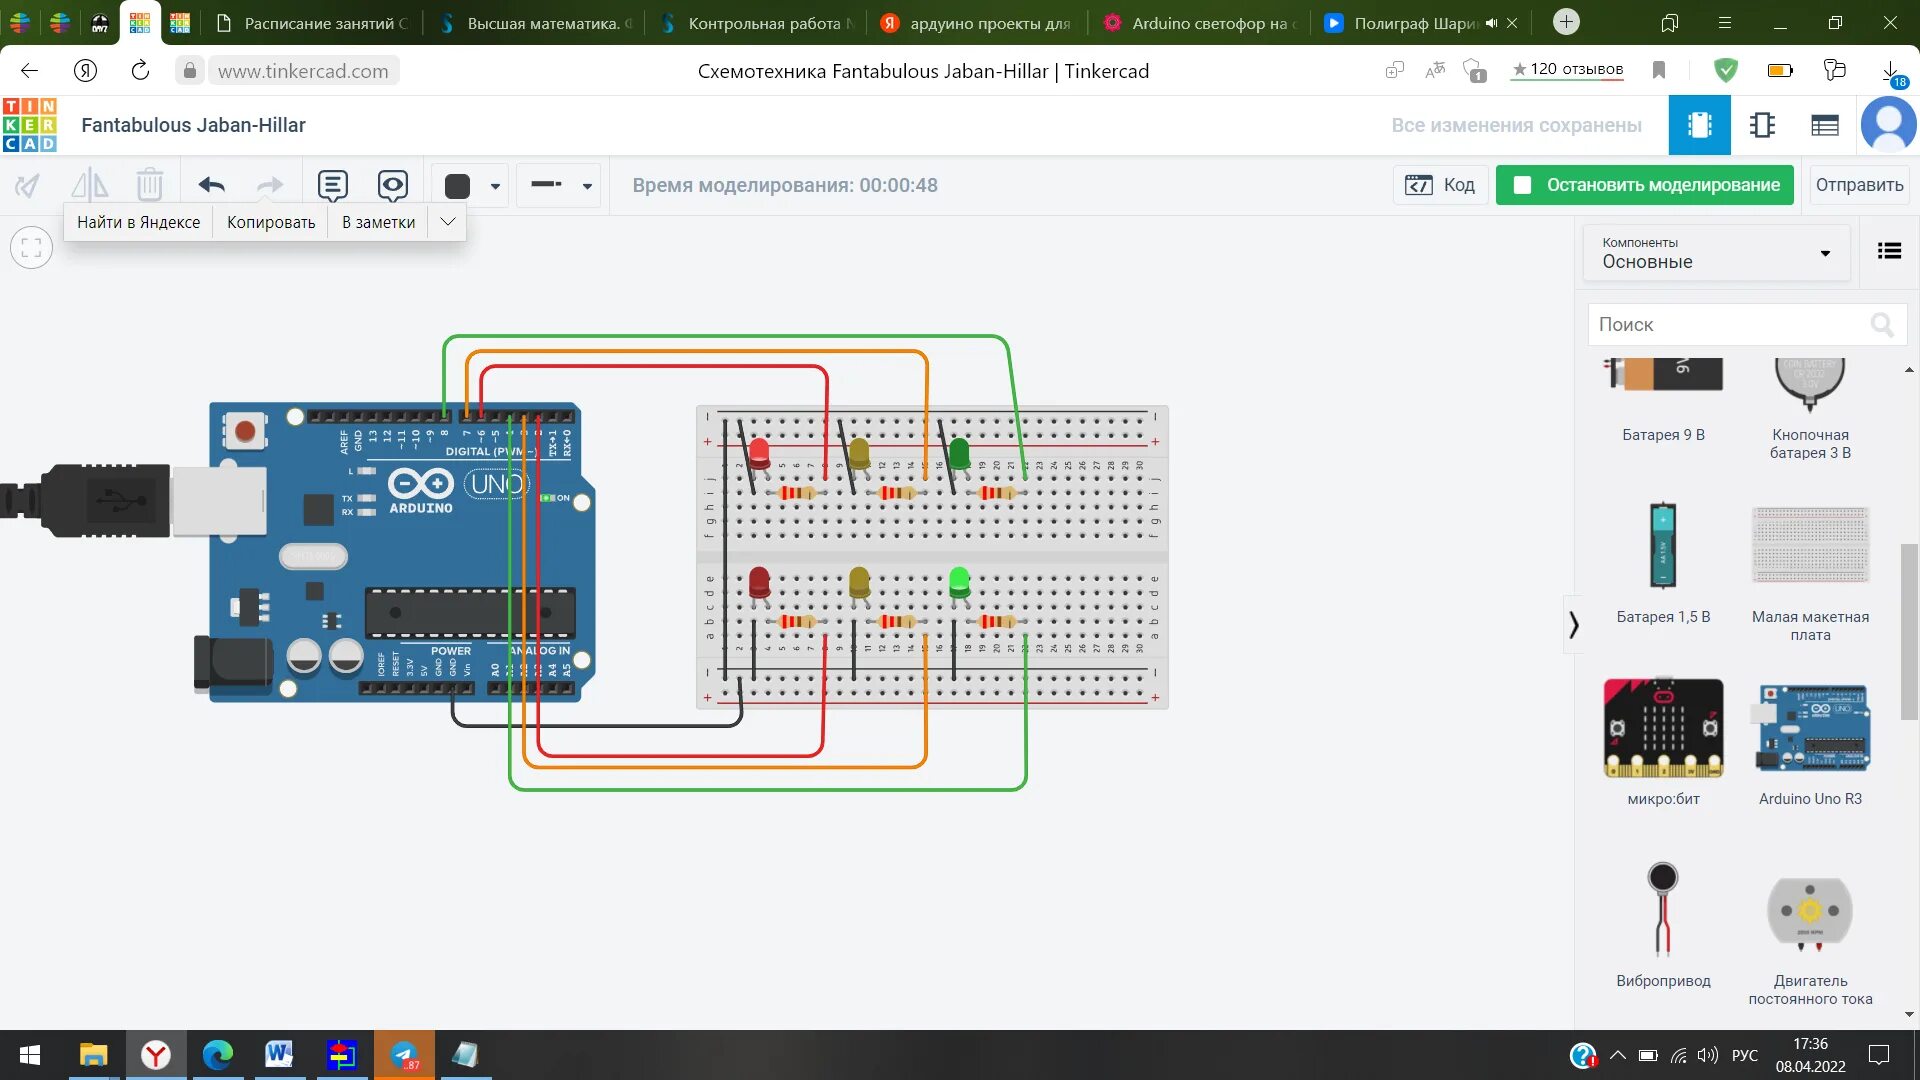Collapse the components side panel chevron
Image resolution: width=1920 pixels, height=1080 pixels.
(1573, 625)
